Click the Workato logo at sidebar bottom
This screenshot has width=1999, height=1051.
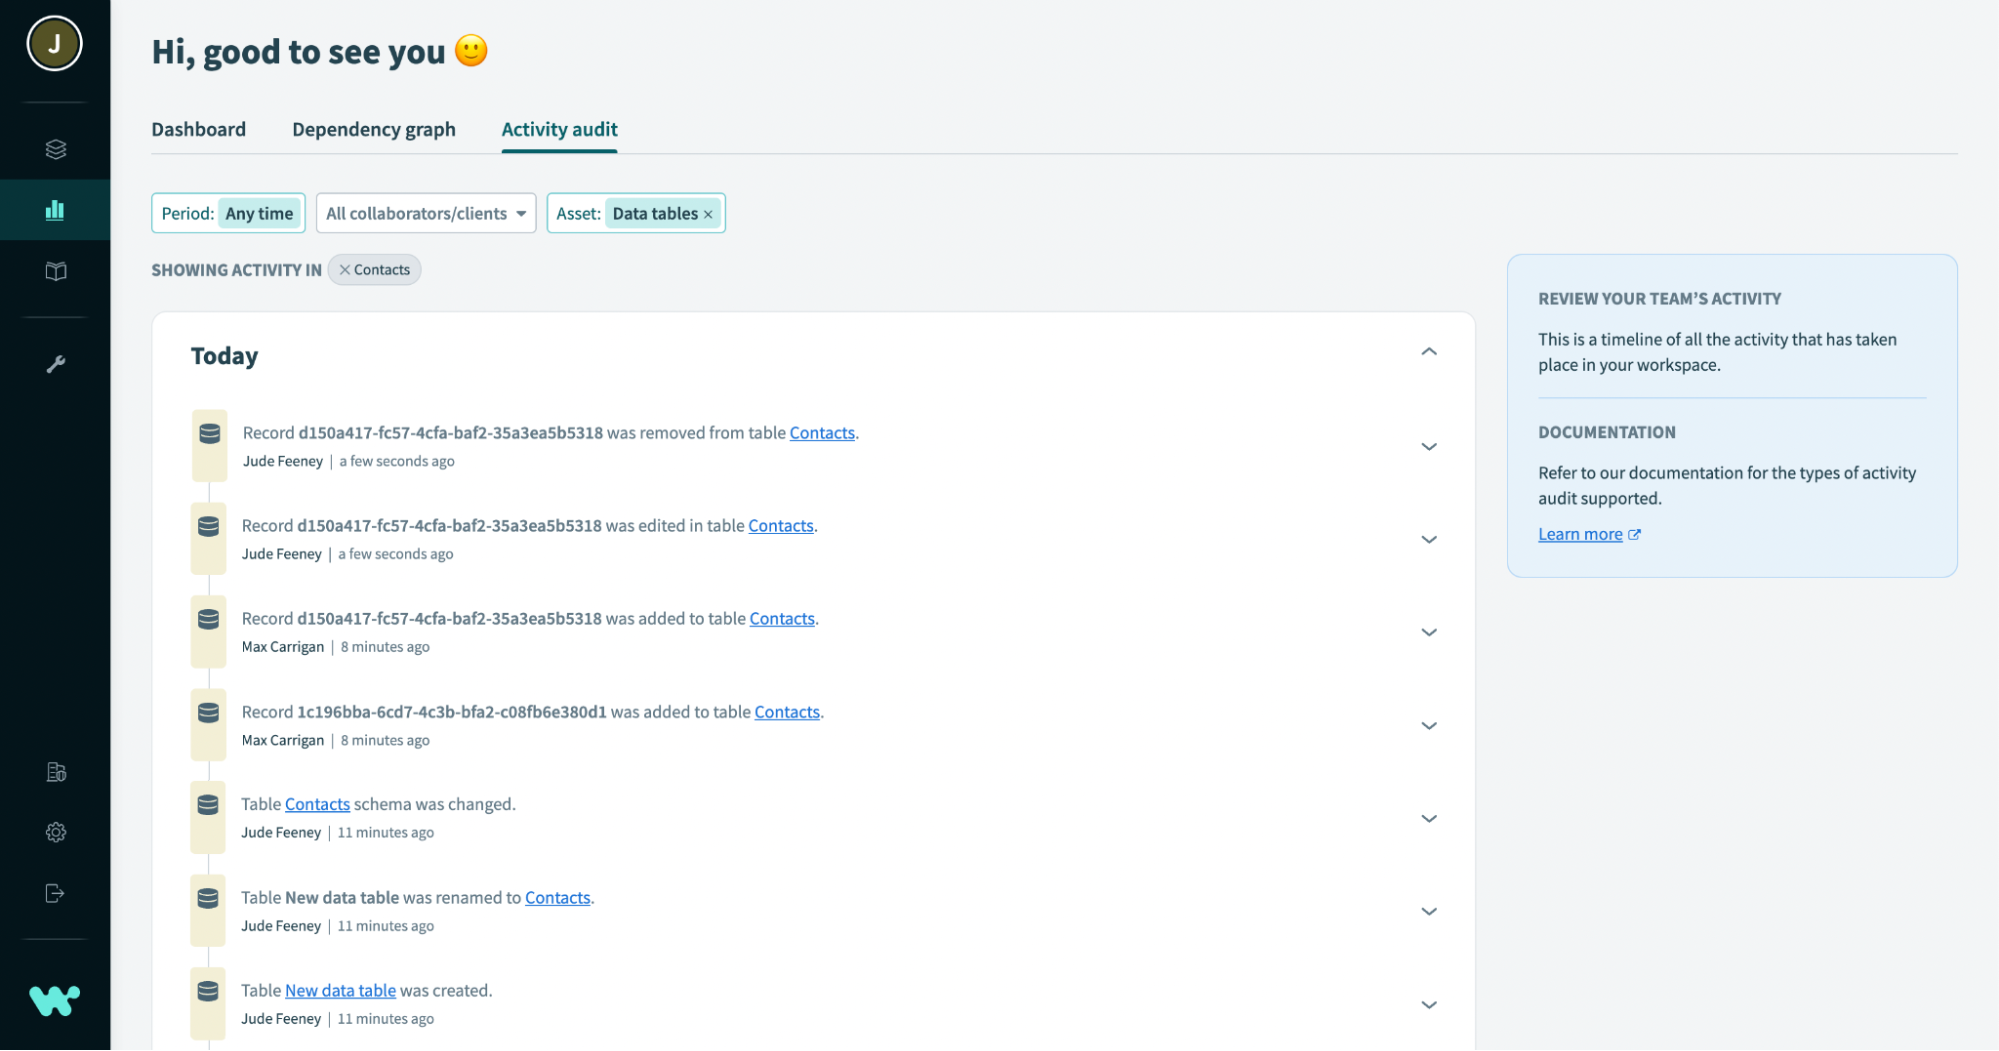(x=55, y=1000)
